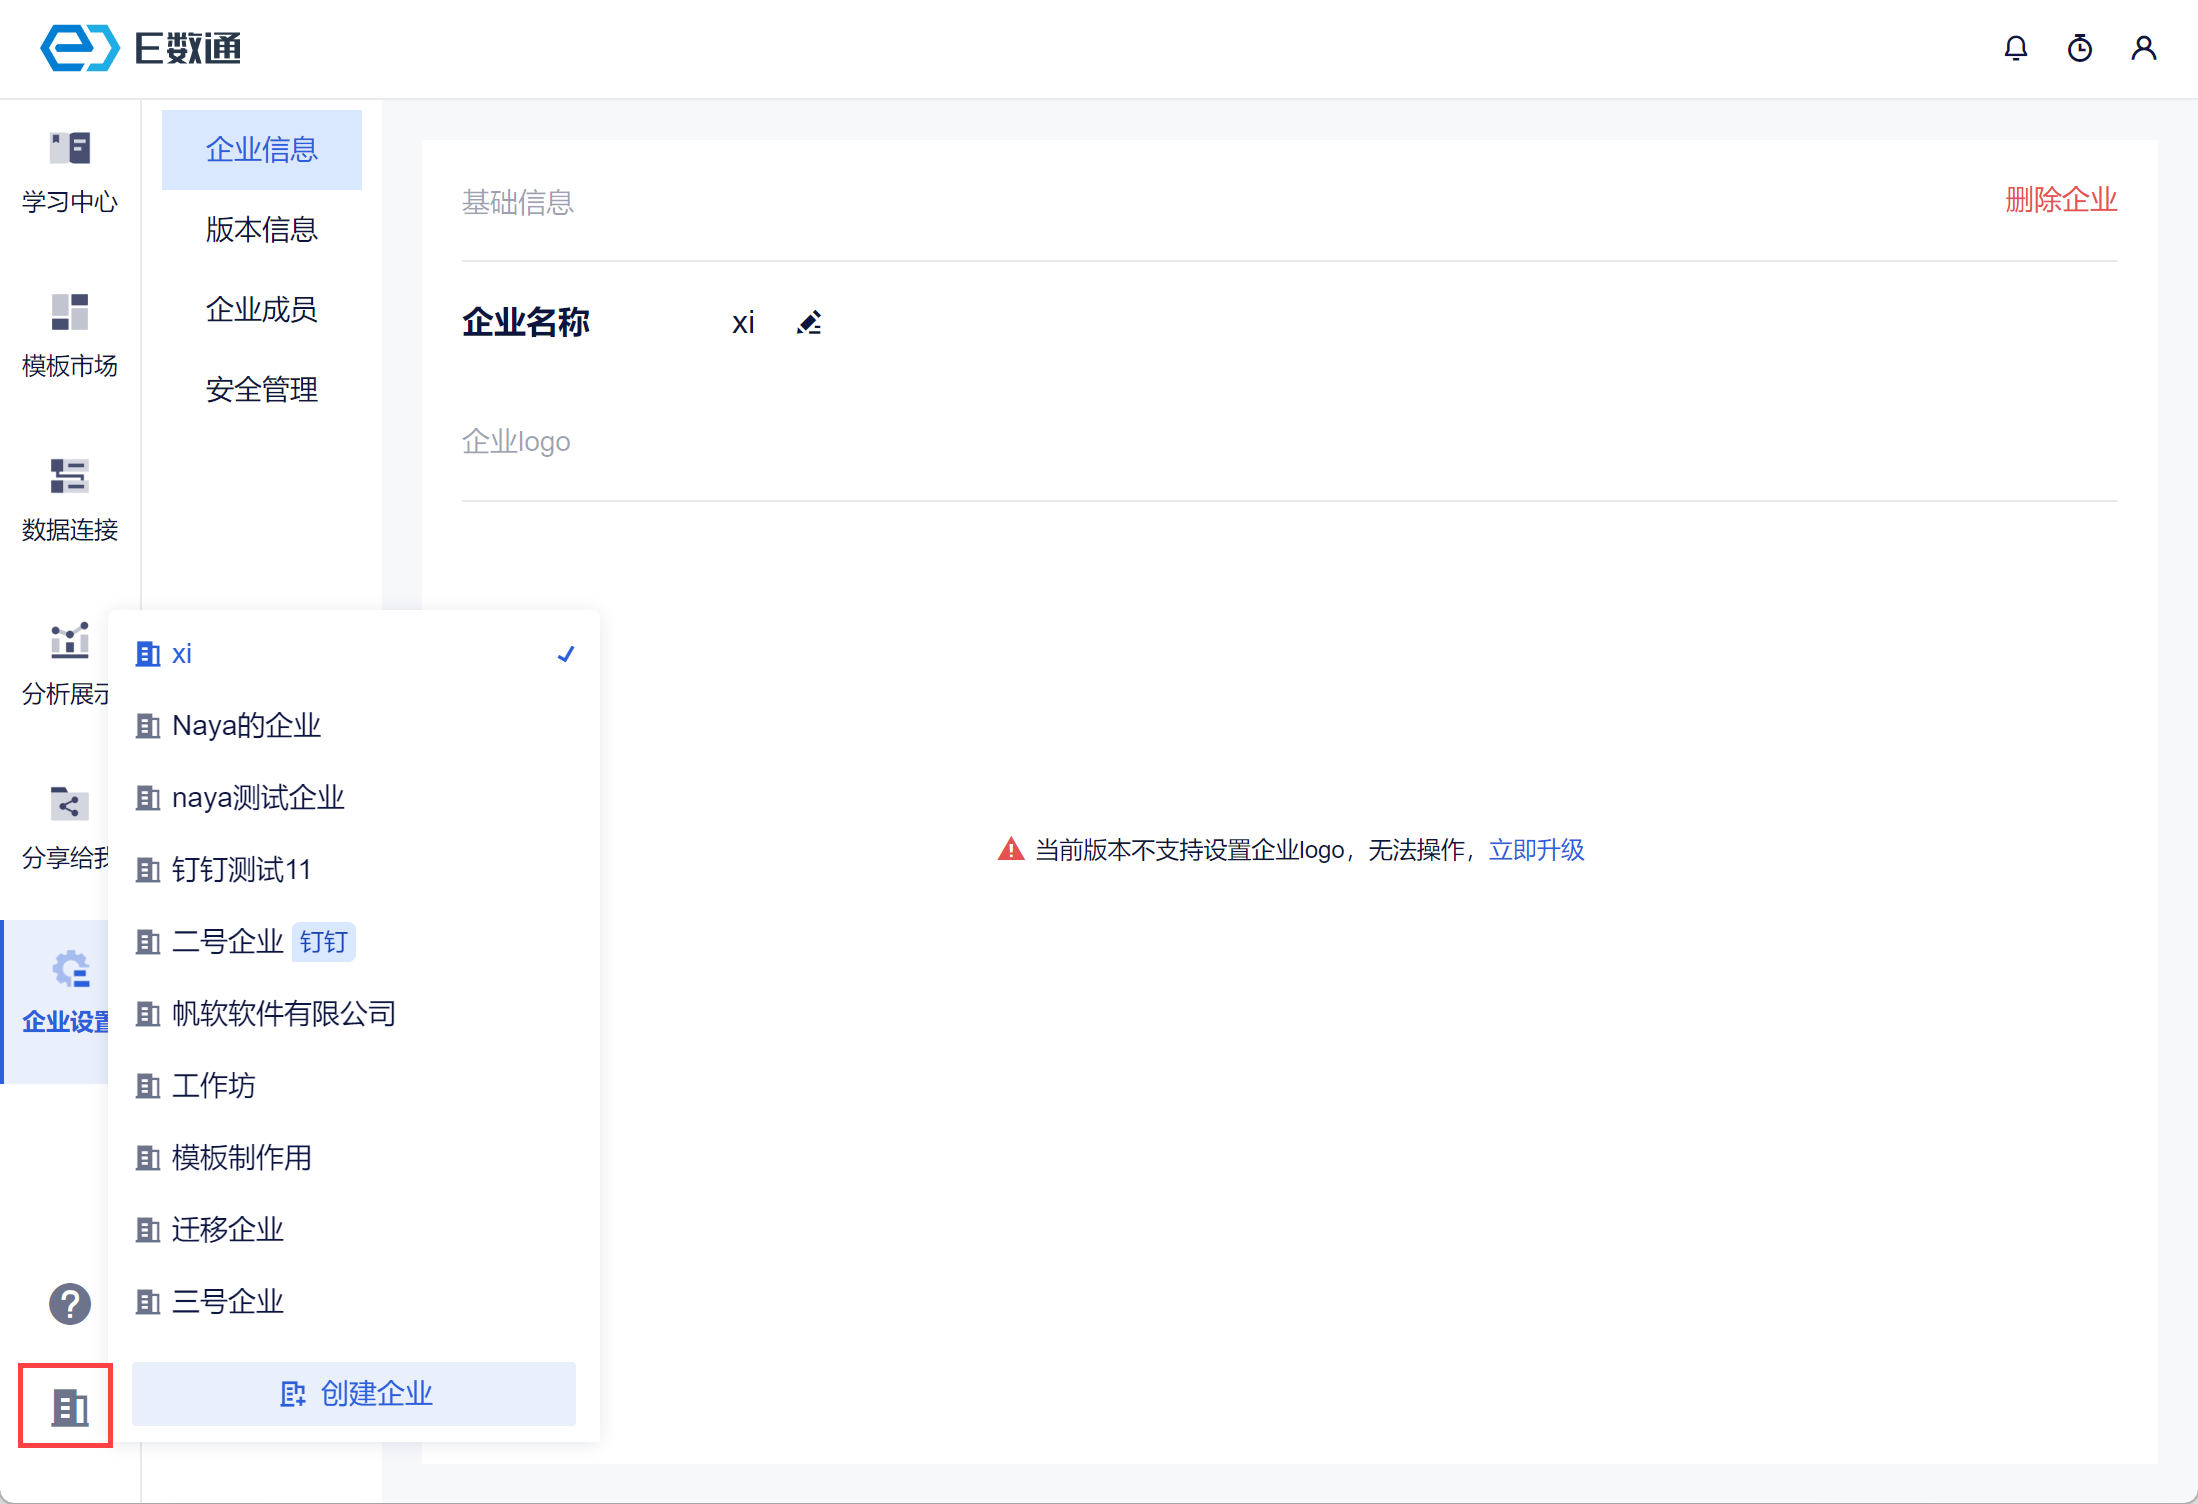
Task: Click the 立即升级 upgrade link
Action: 1536,850
